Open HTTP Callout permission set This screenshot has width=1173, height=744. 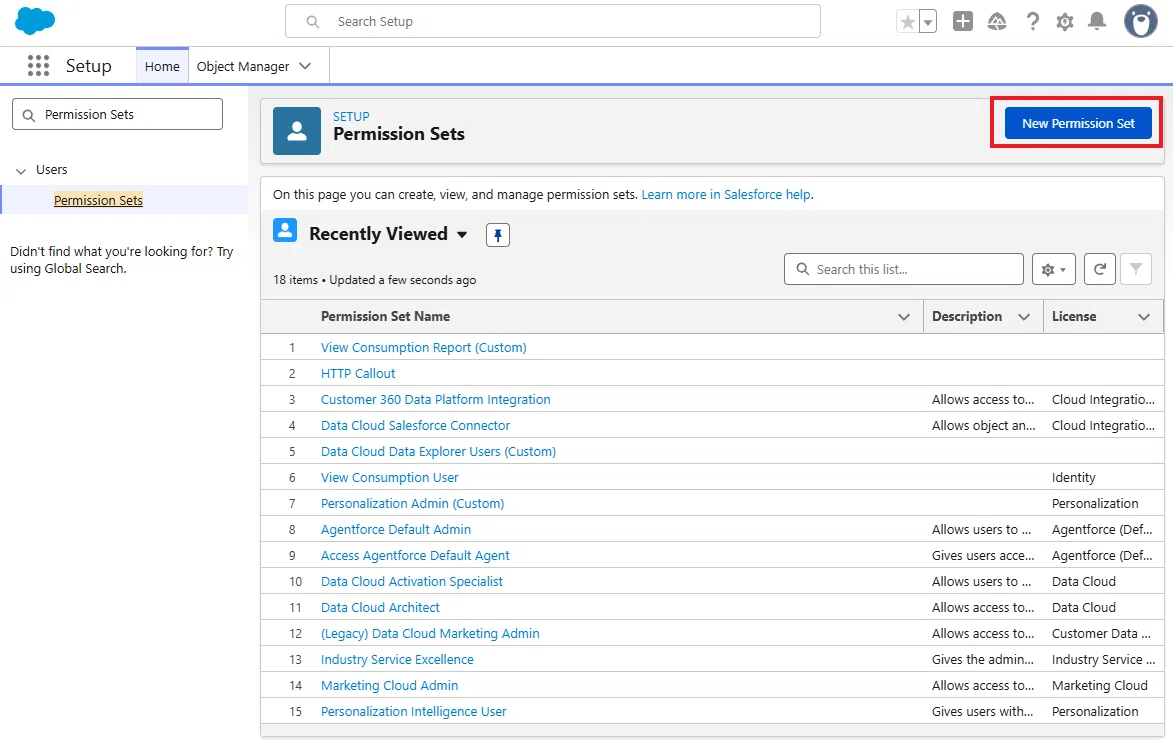(x=358, y=374)
